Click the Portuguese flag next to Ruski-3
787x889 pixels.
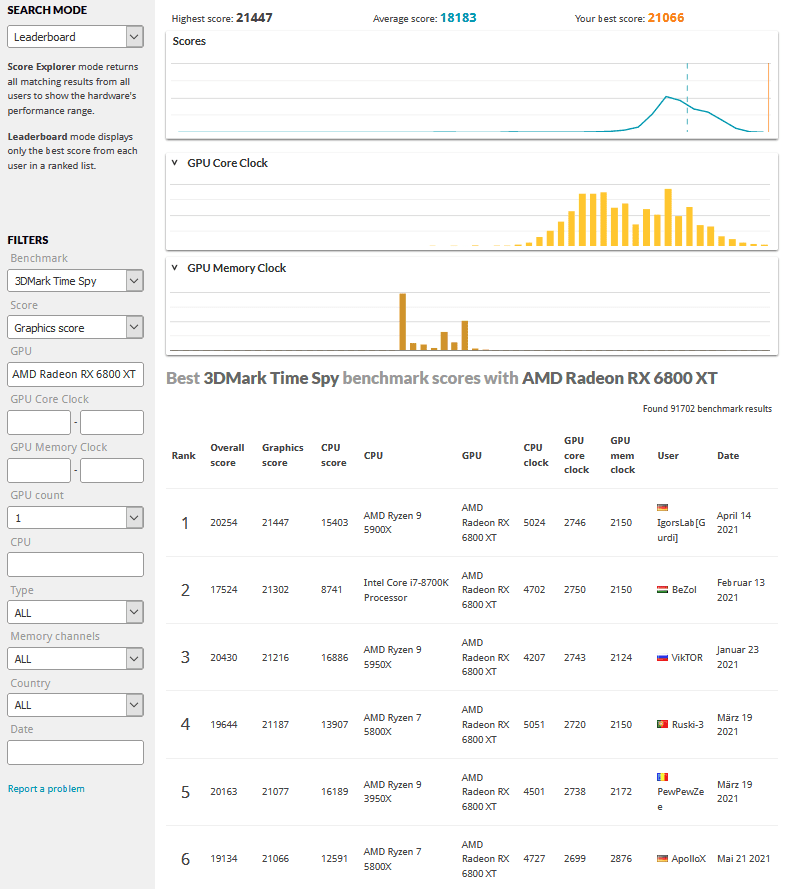coord(662,724)
